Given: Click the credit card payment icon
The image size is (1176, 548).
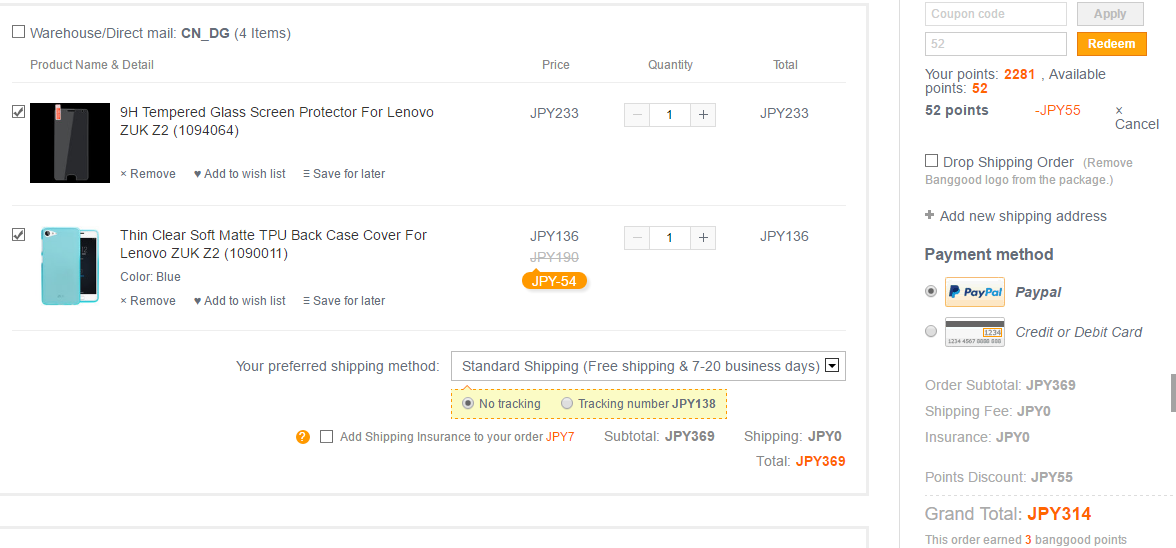Looking at the screenshot, I should tap(974, 332).
